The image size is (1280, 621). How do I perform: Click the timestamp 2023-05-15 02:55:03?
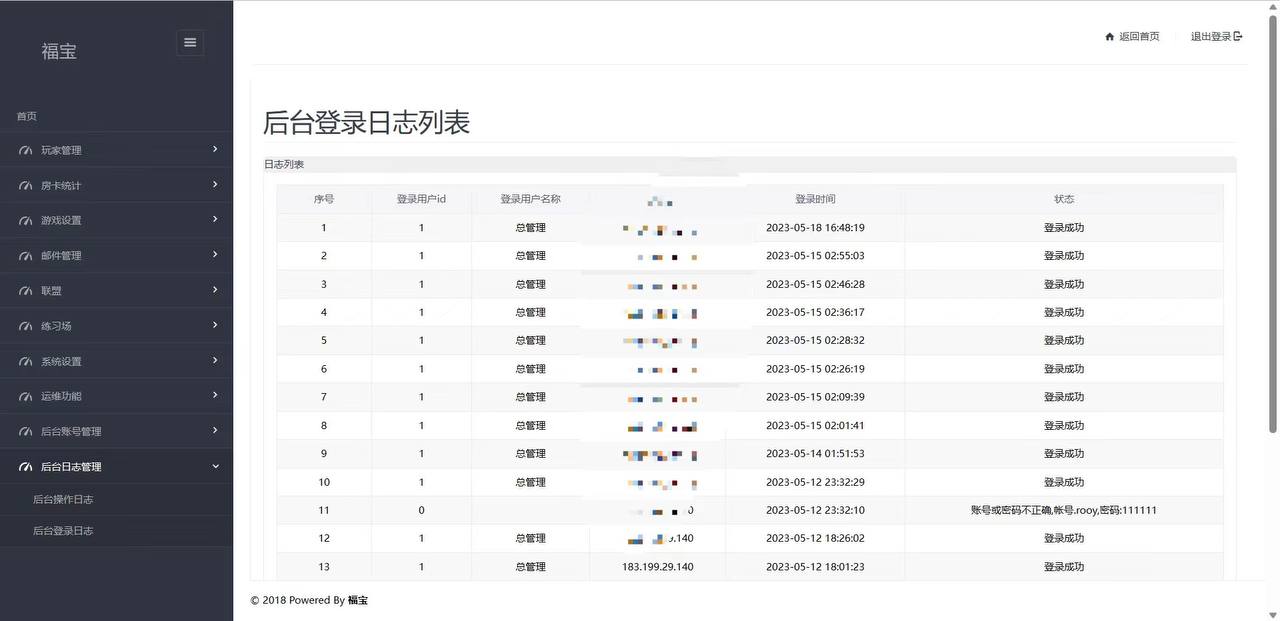(815, 256)
